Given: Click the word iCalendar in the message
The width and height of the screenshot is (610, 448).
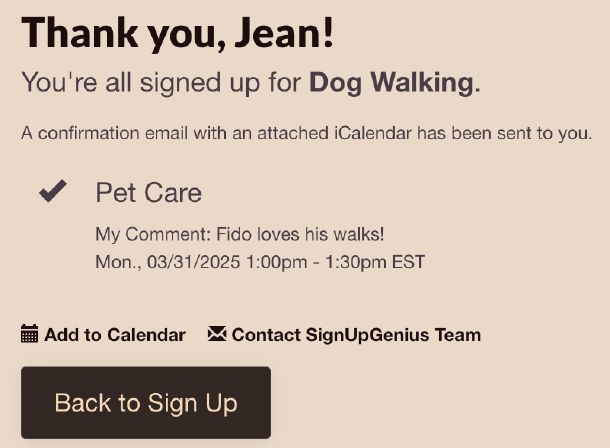Looking at the screenshot, I should [x=373, y=133].
